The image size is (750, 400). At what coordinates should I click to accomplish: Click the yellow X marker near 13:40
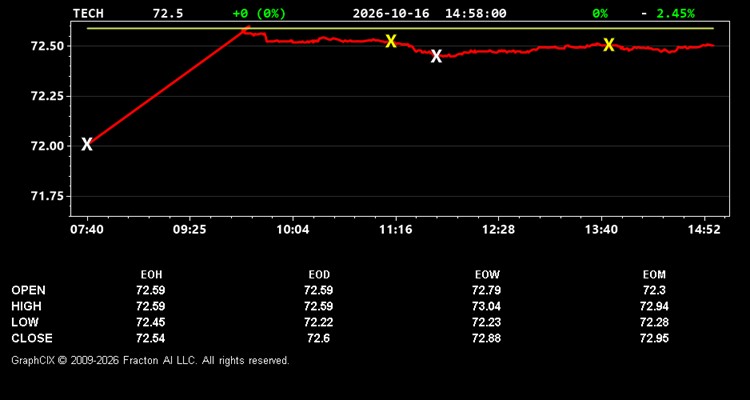tap(608, 45)
